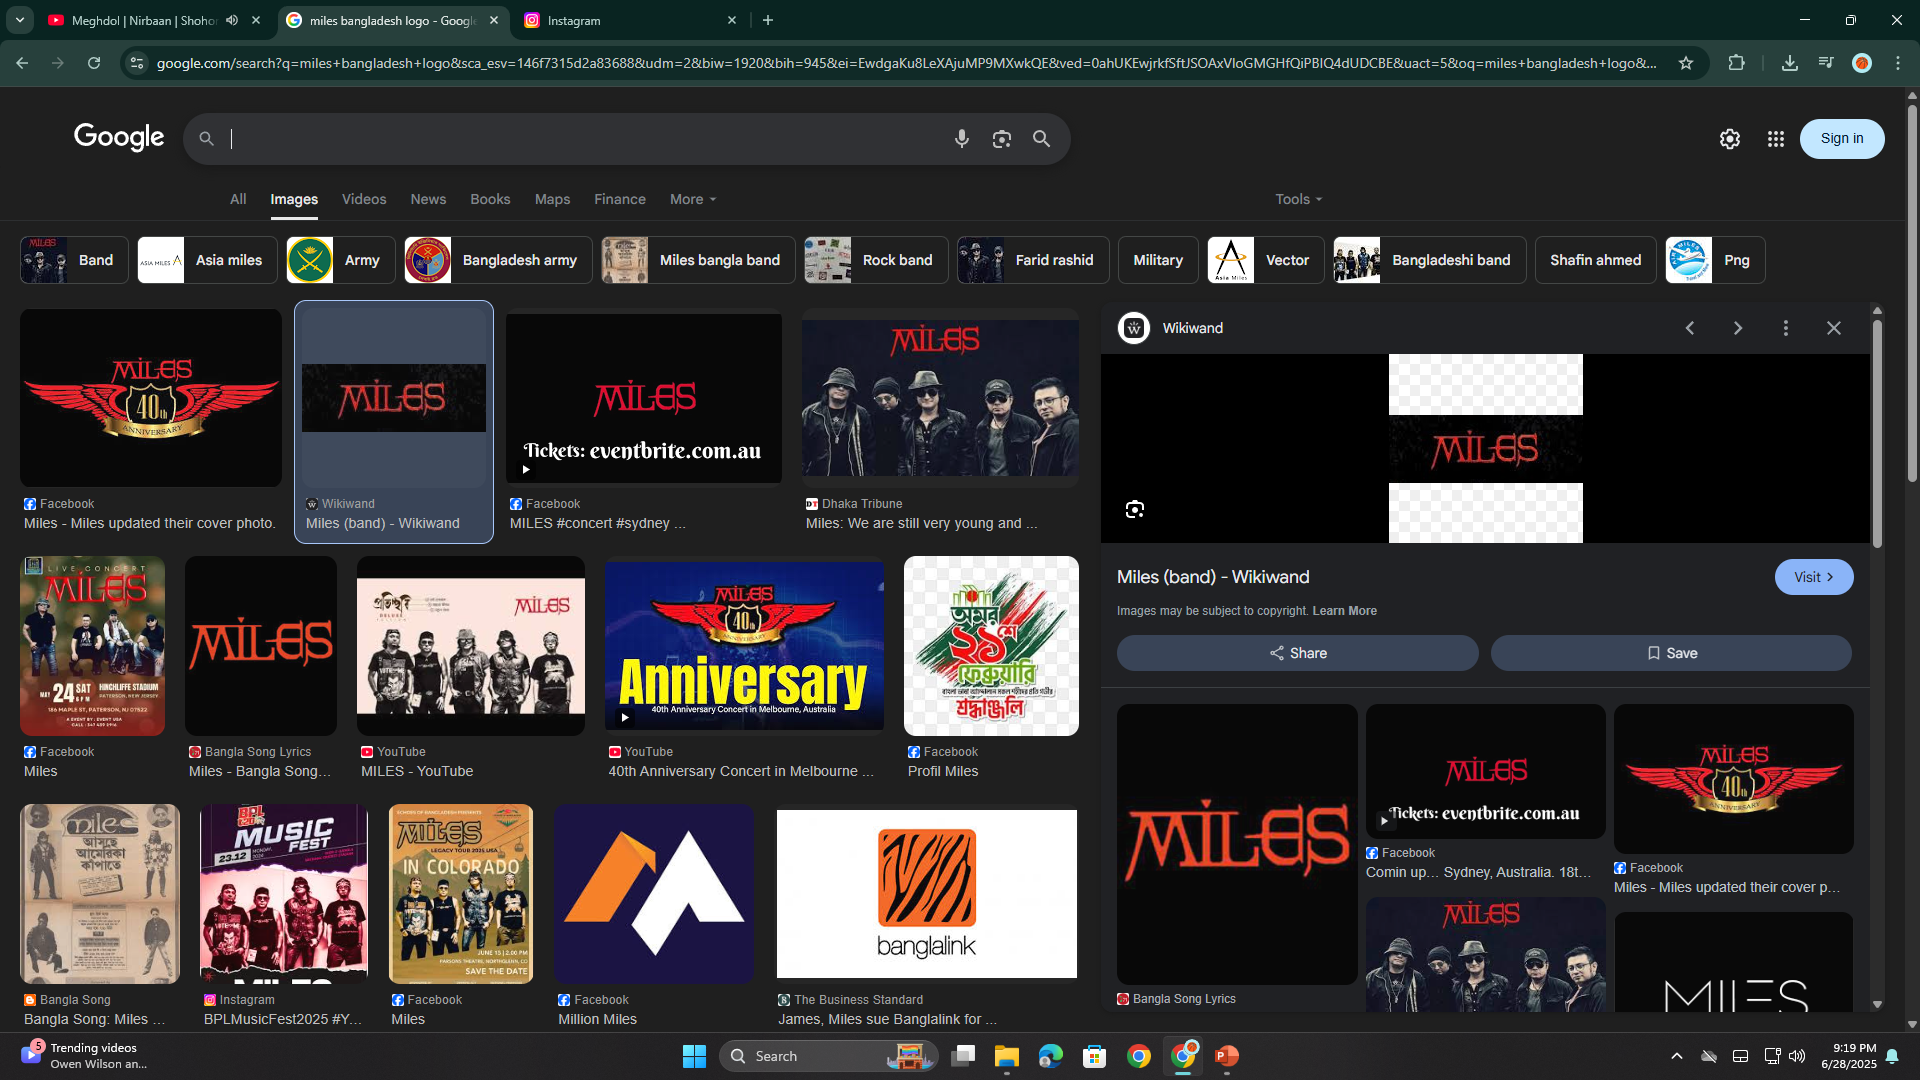This screenshot has height=1080, width=1920.
Task: Switch to the News results tab
Action: click(428, 199)
